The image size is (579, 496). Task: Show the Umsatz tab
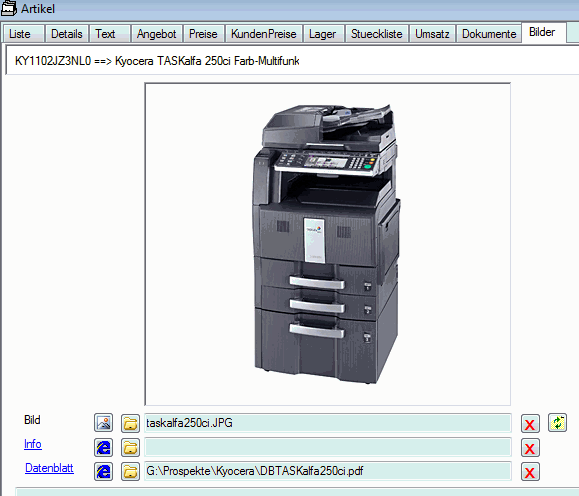(432, 34)
